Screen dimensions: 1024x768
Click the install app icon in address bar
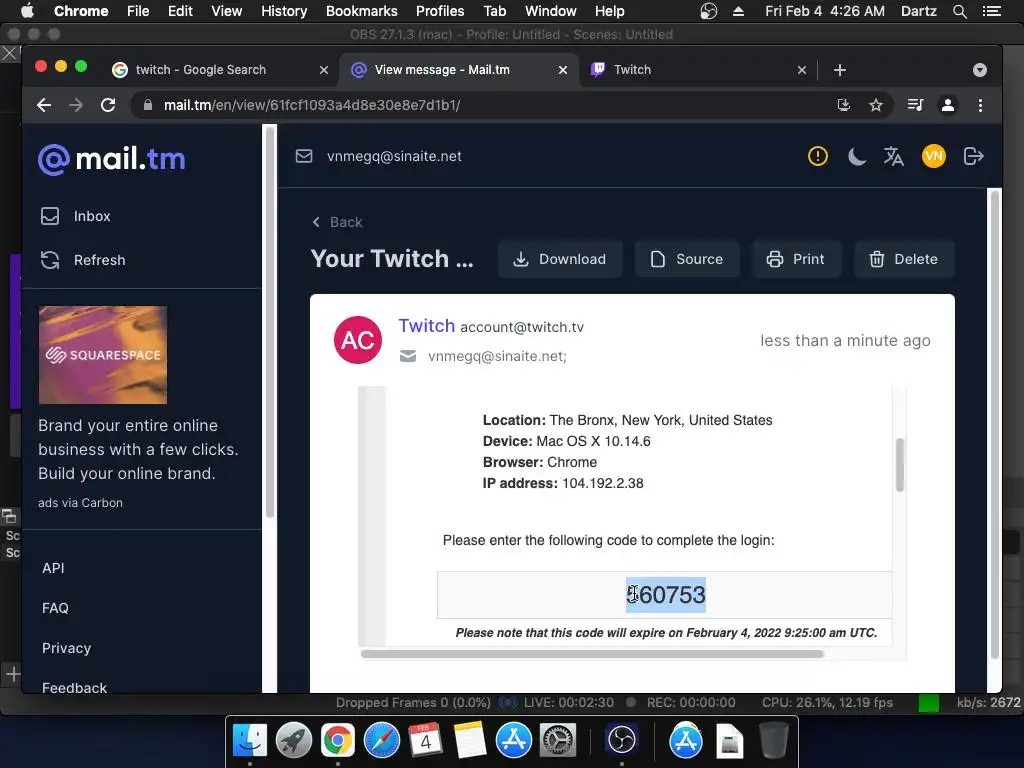click(844, 105)
